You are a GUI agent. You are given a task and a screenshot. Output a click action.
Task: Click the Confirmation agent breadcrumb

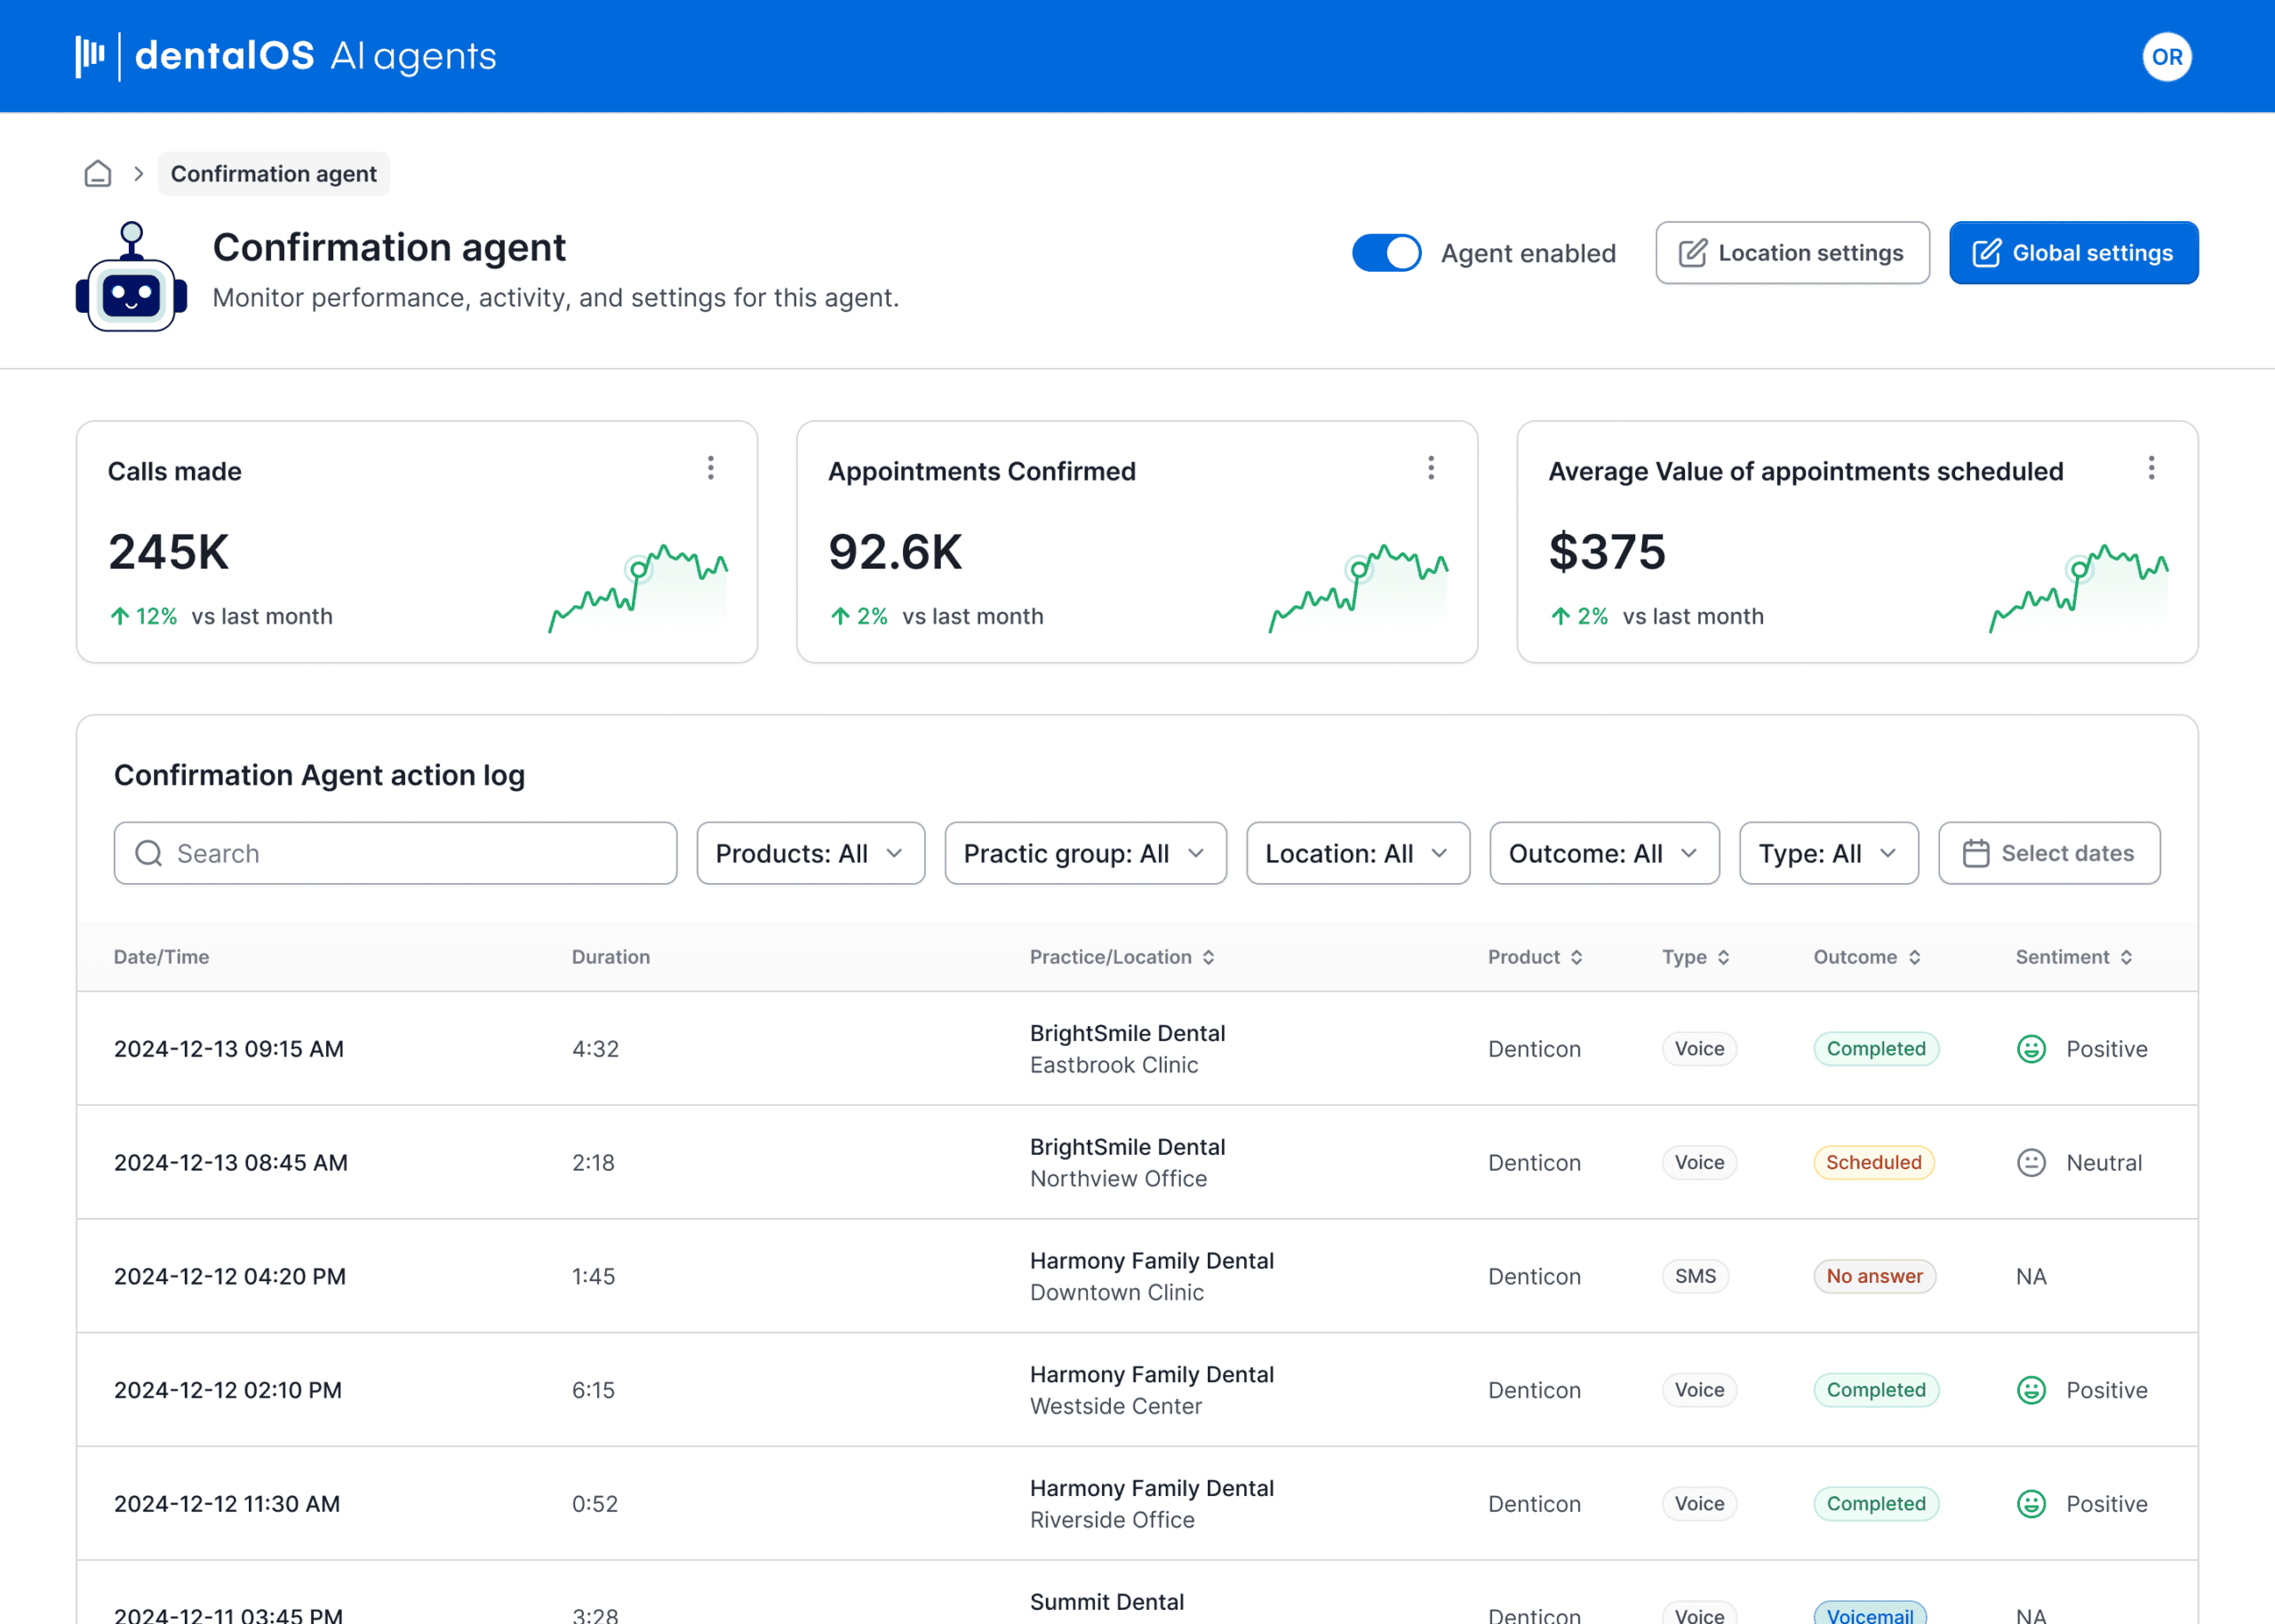click(273, 174)
